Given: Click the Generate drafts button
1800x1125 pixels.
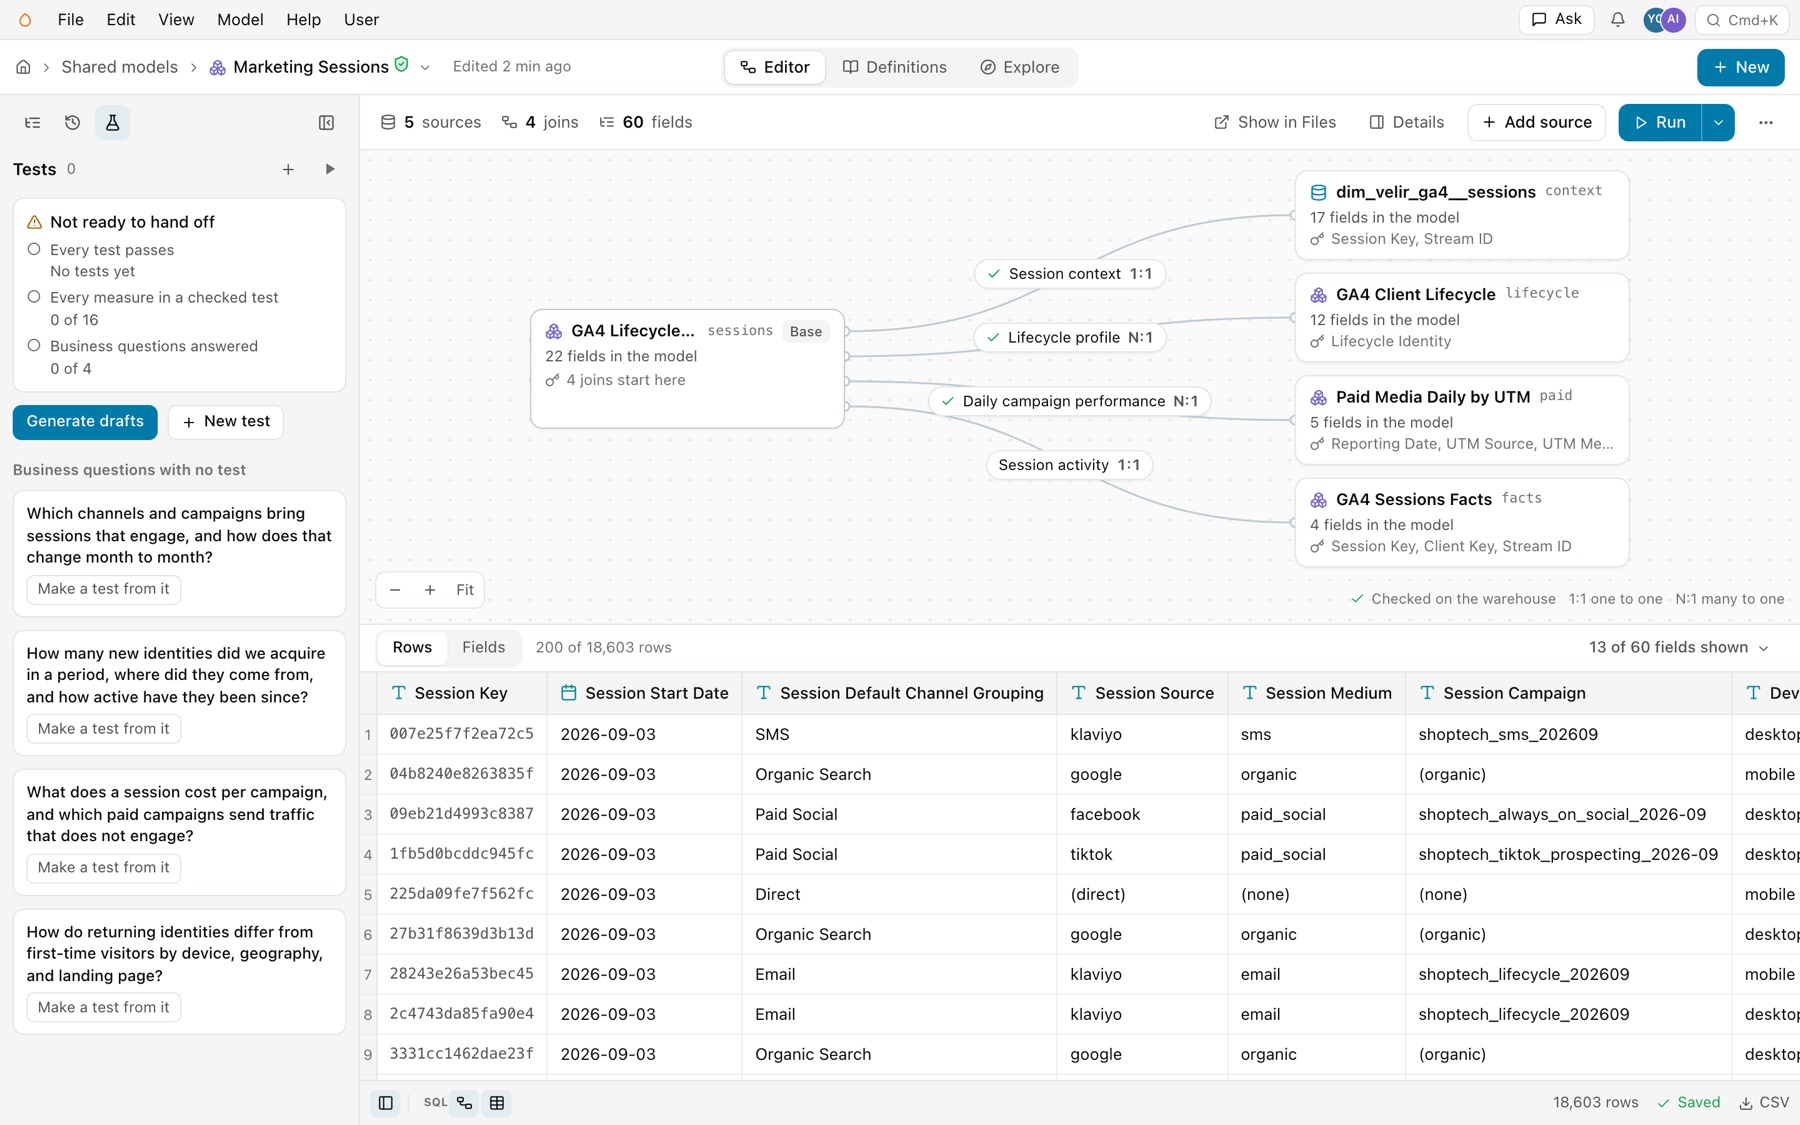Looking at the screenshot, I should click(x=85, y=421).
